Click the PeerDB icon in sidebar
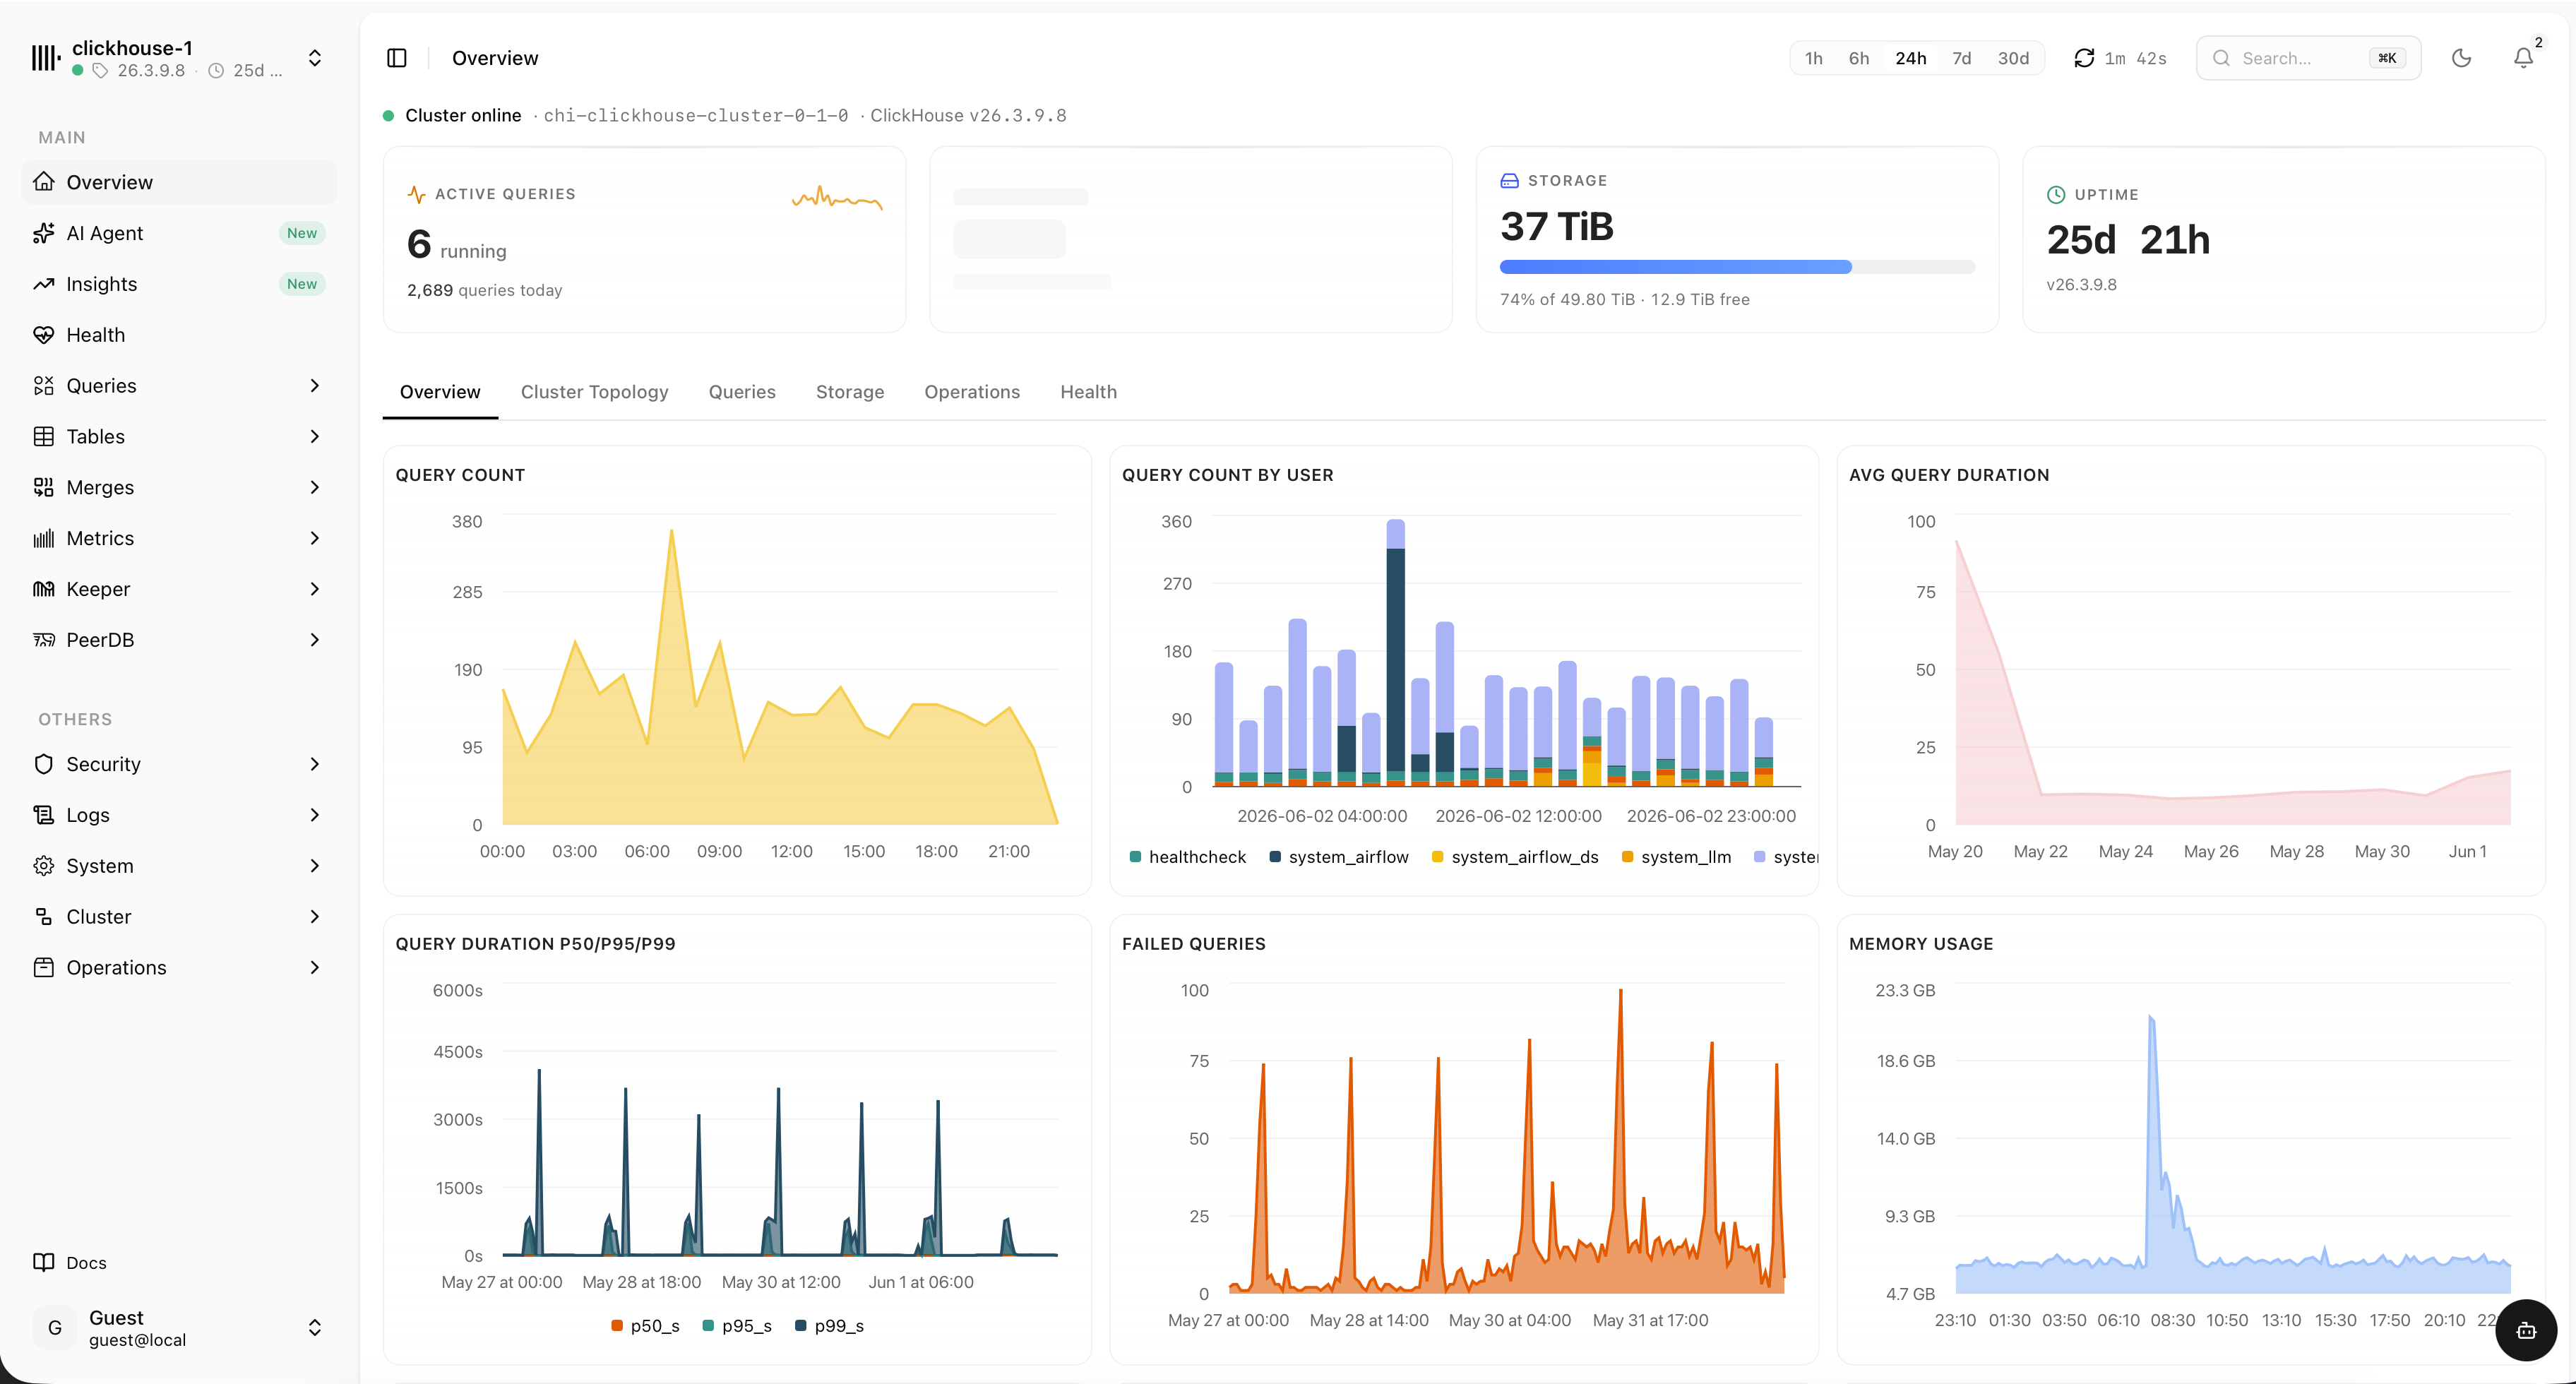This screenshot has width=2576, height=1384. tap(44, 640)
